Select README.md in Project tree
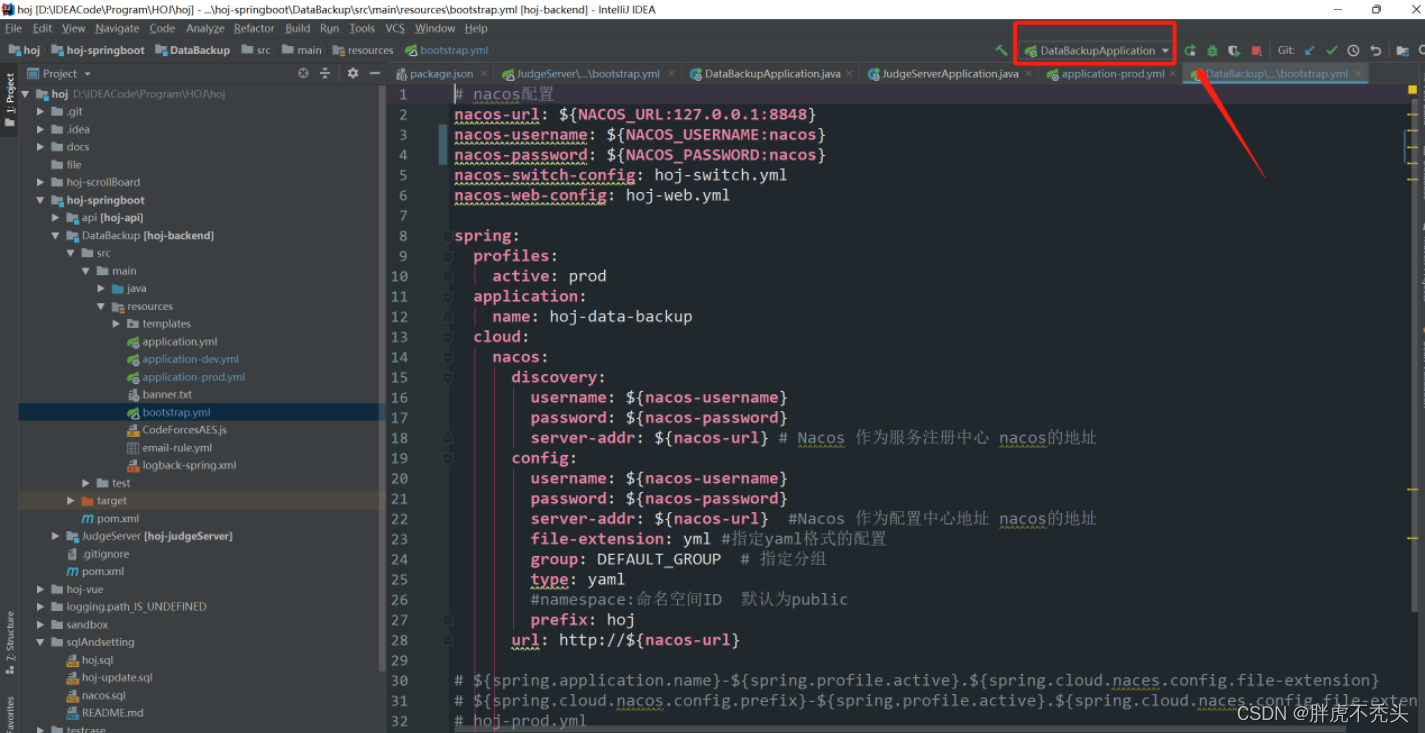Image resolution: width=1425 pixels, height=733 pixels. 104,713
